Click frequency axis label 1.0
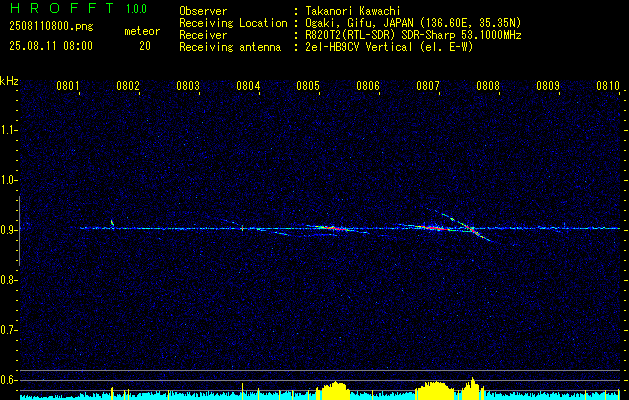The width and height of the screenshot is (629, 400). pos(7,181)
